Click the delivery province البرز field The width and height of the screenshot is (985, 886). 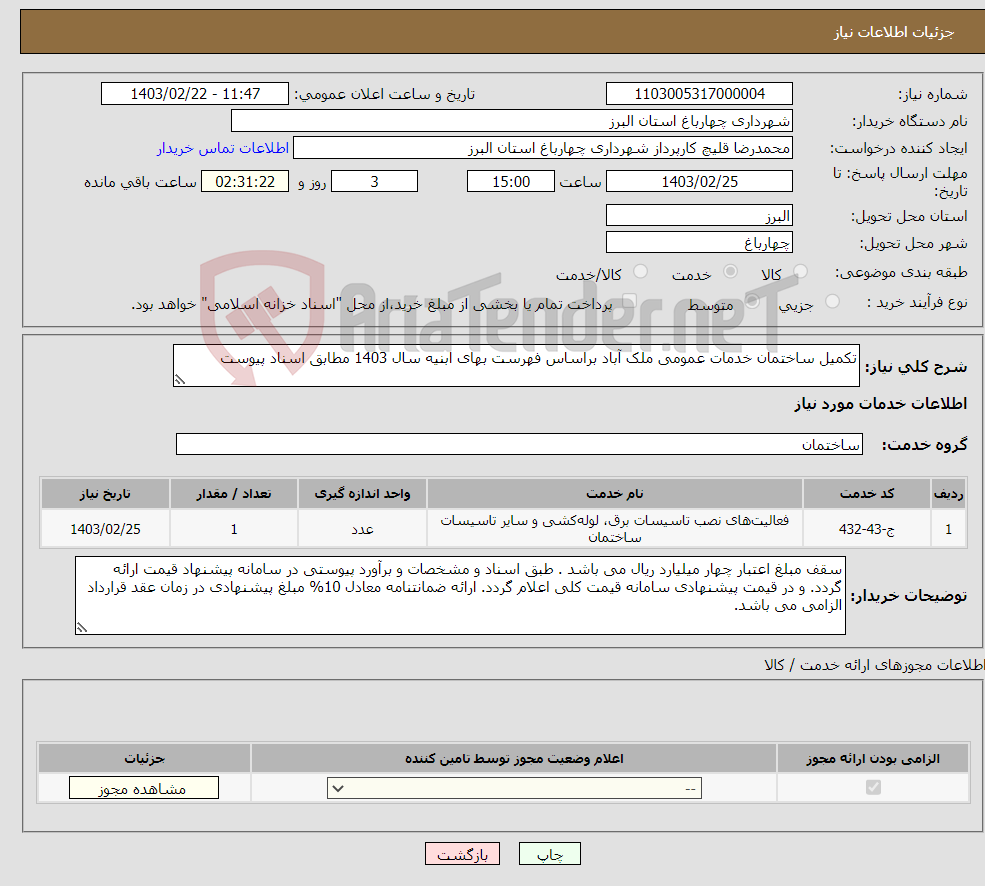(699, 216)
